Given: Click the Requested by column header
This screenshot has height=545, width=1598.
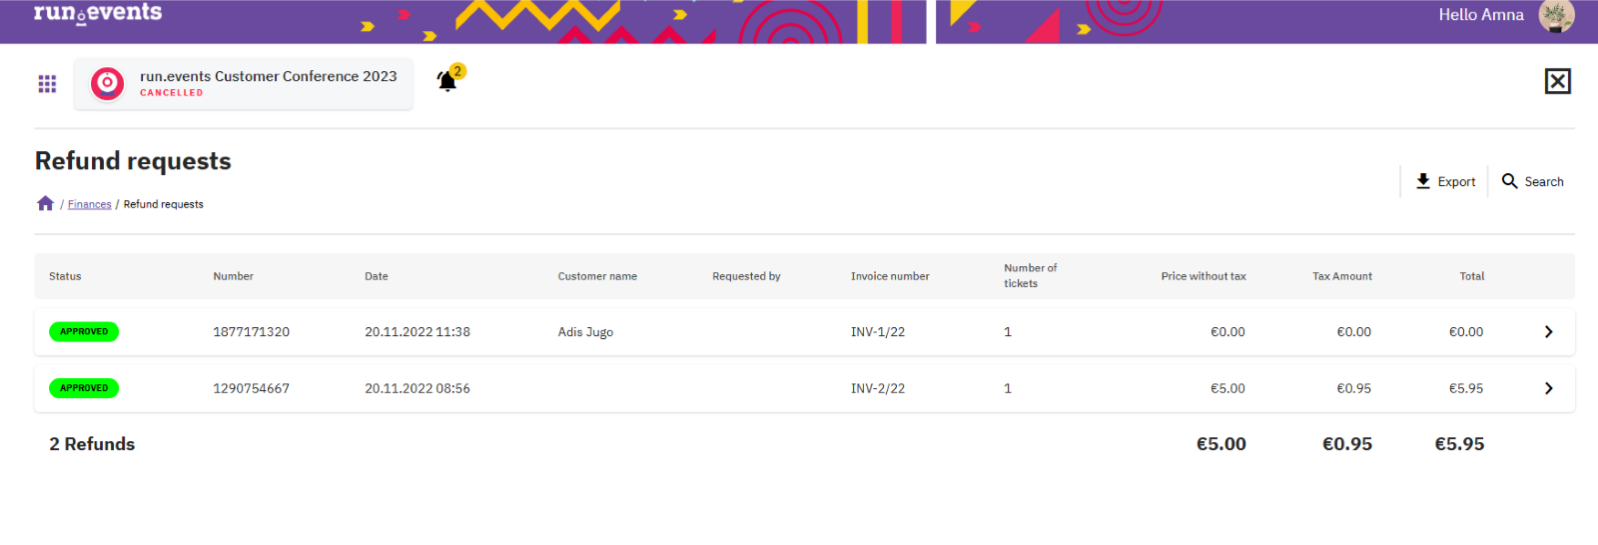Looking at the screenshot, I should (x=746, y=276).
